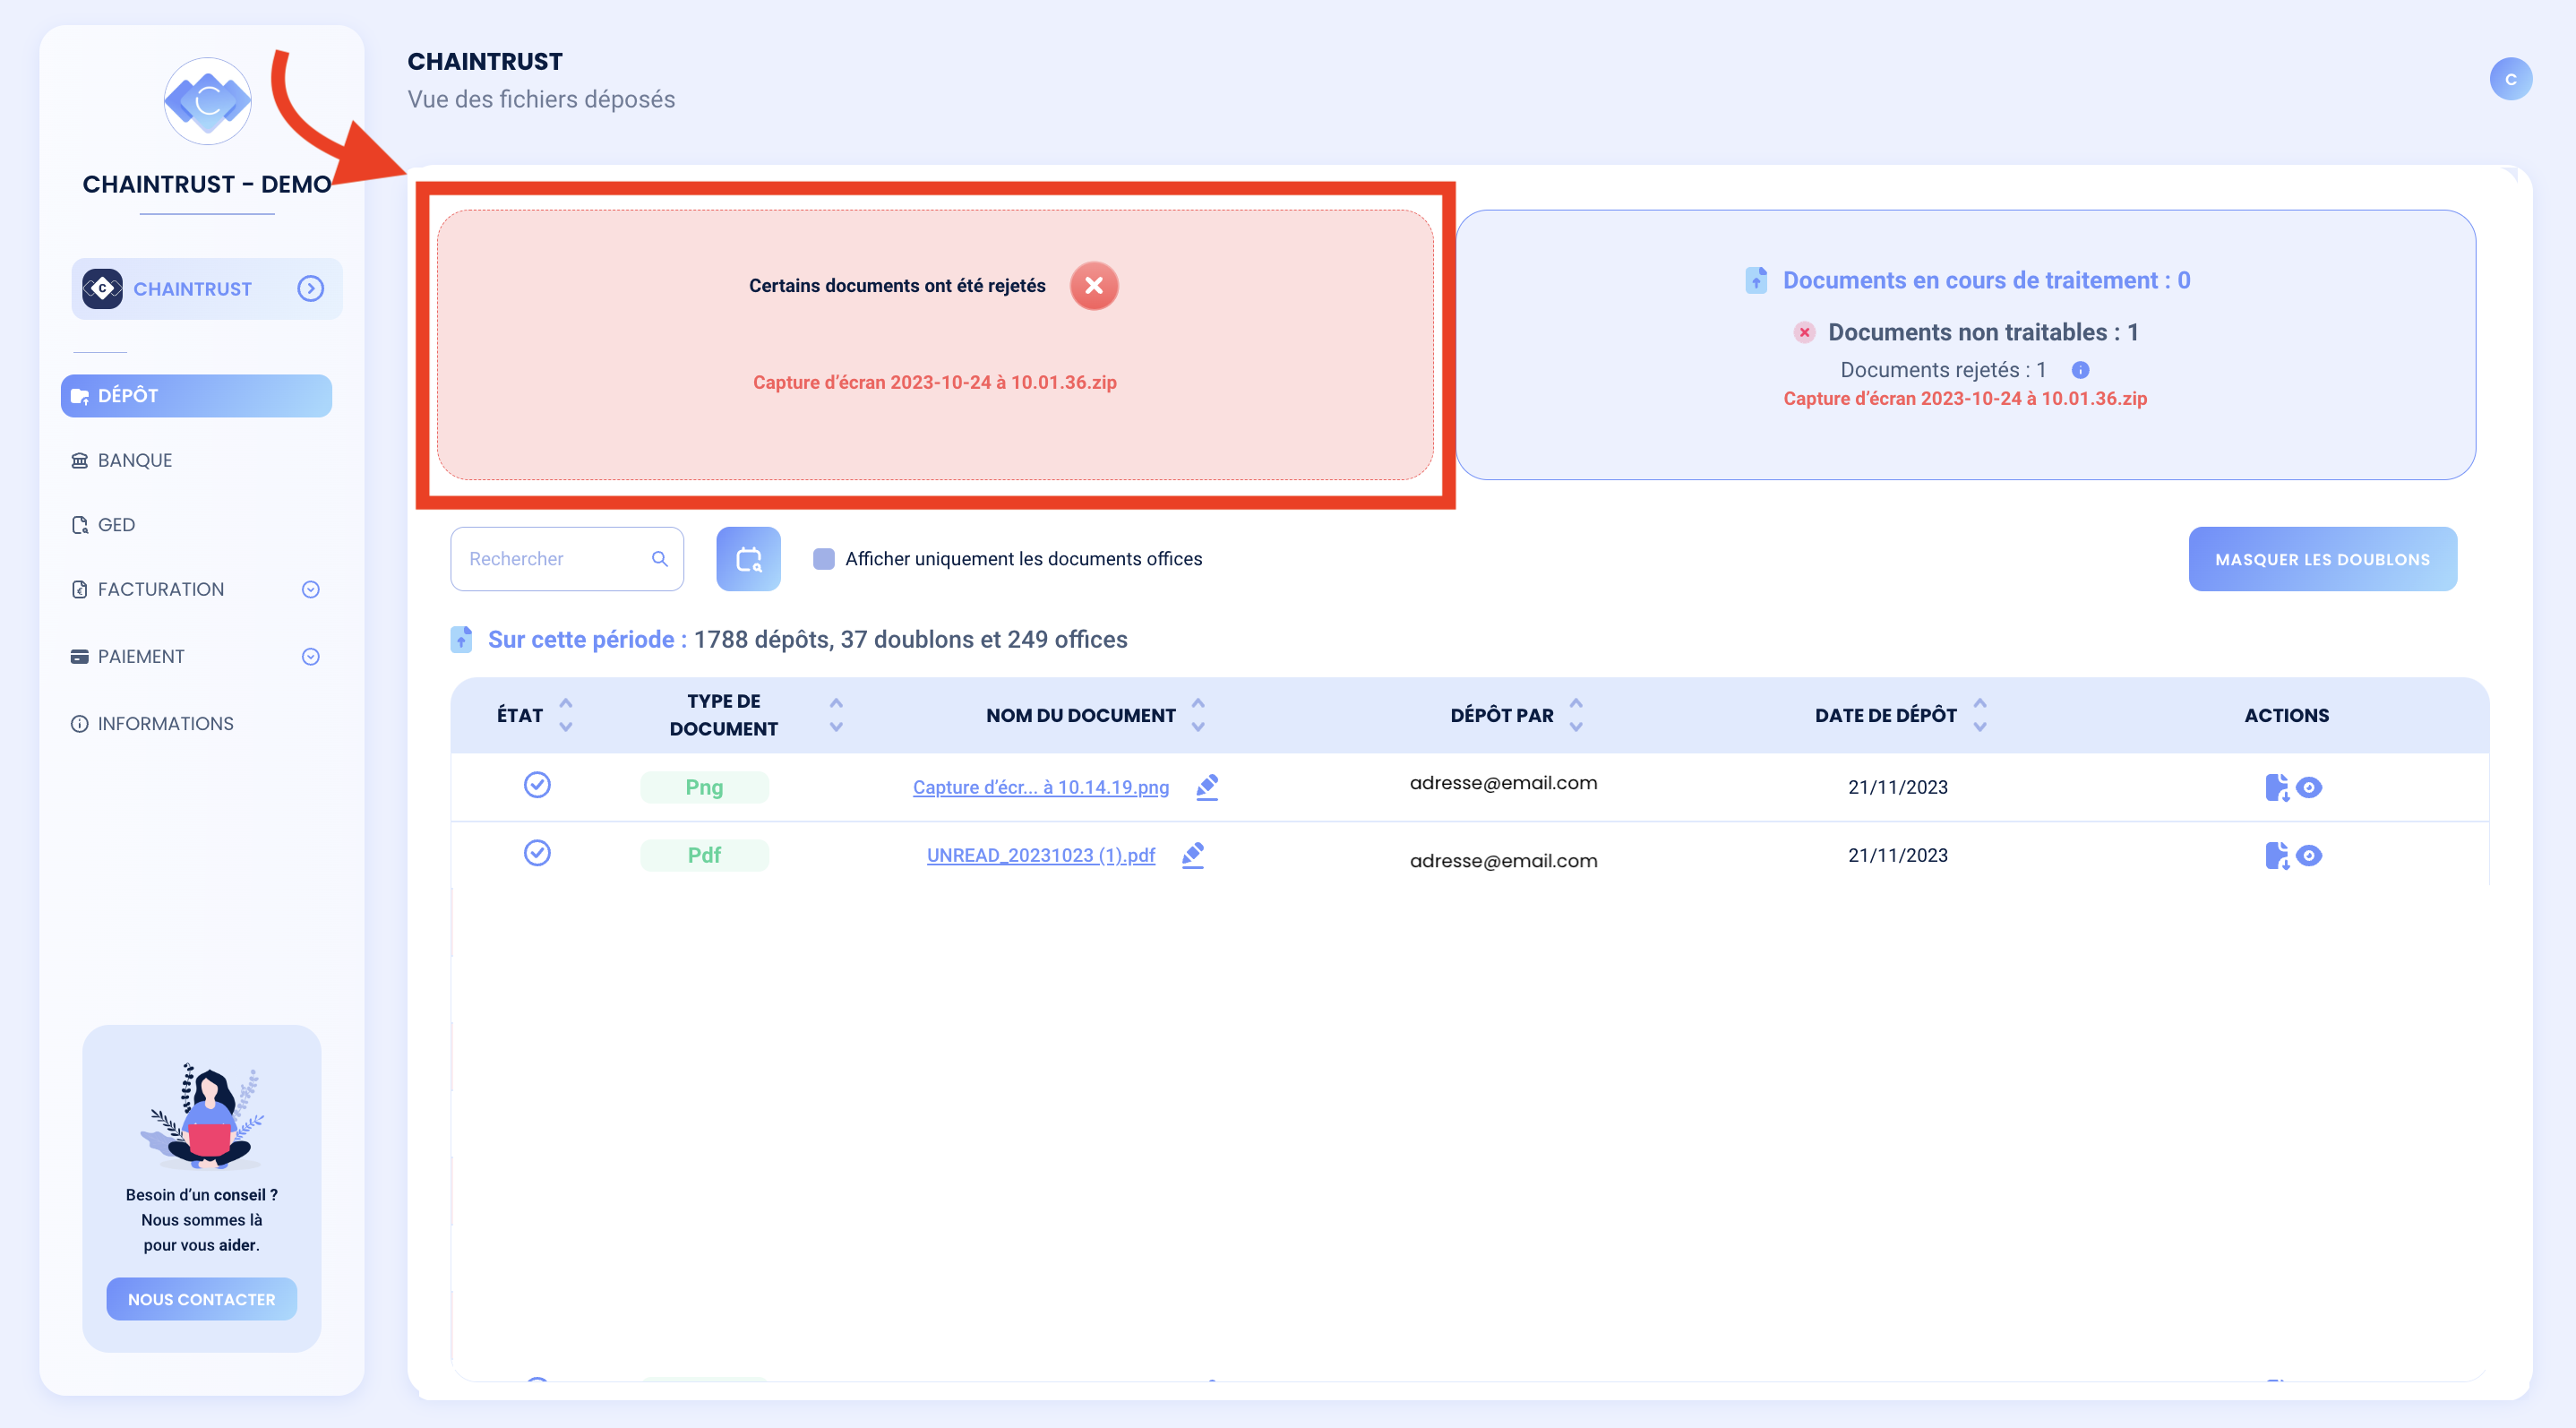This screenshot has width=2576, height=1428.
Task: Open the Capture d'écr... à 10.14.19.png link
Action: [1041, 787]
